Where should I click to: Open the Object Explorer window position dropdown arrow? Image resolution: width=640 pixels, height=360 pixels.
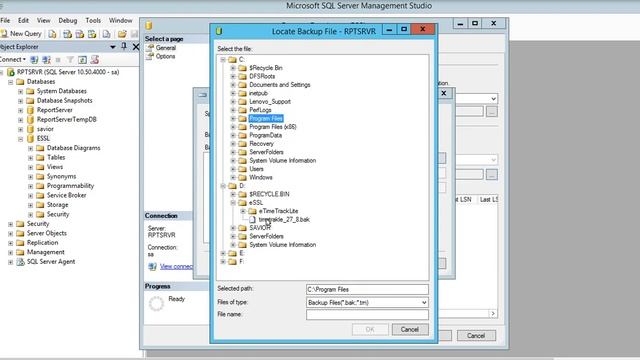(x=113, y=47)
